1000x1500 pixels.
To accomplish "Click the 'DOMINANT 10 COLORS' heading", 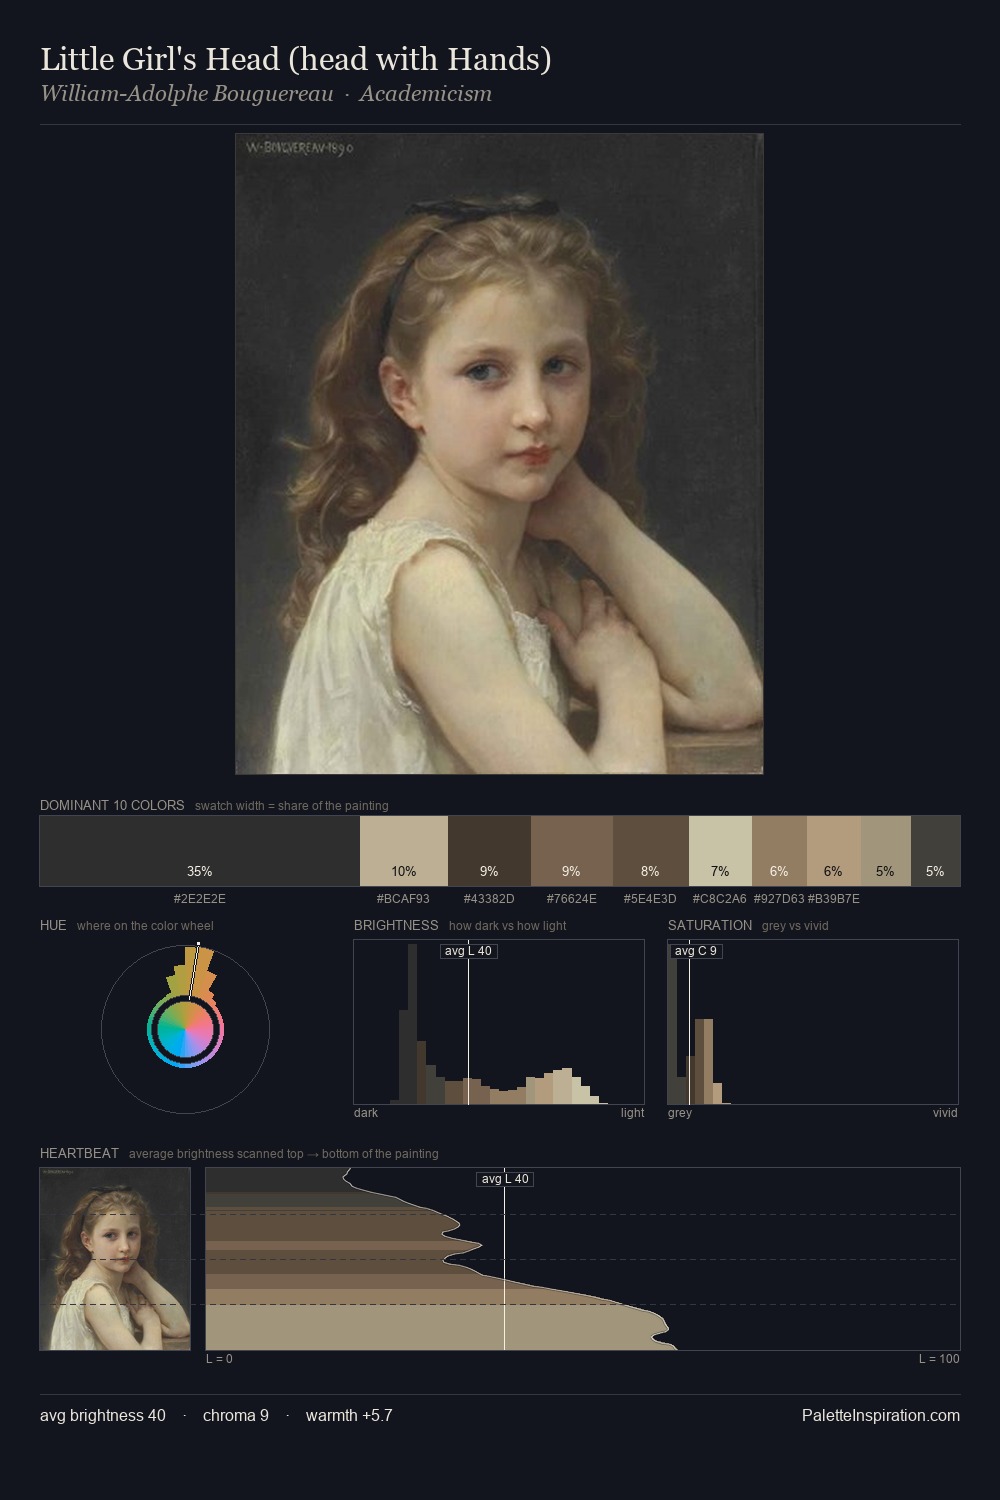I will pyautogui.click(x=112, y=805).
